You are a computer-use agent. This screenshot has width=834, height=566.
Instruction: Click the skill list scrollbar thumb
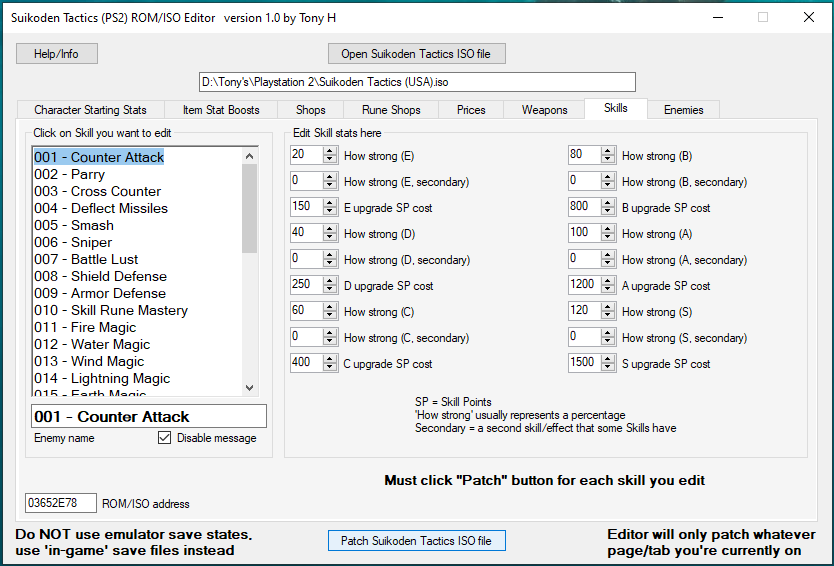tap(249, 209)
